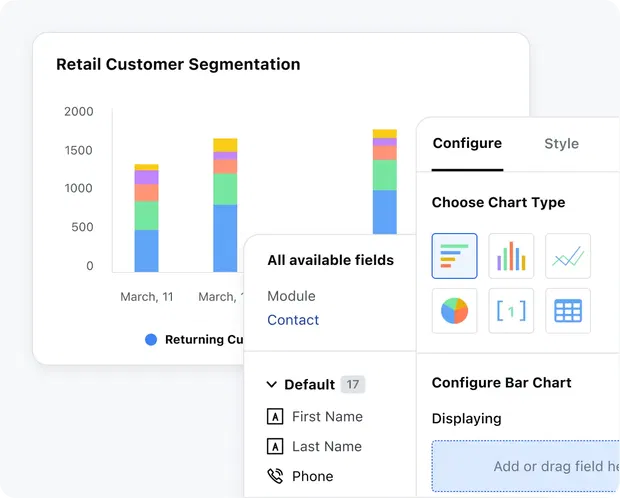Collapse the Default fields group chevron
Image resolution: width=620 pixels, height=498 pixels.
(272, 384)
